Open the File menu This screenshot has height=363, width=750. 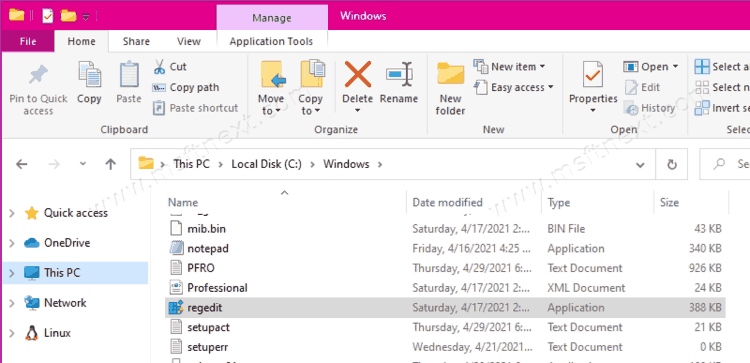click(x=28, y=42)
